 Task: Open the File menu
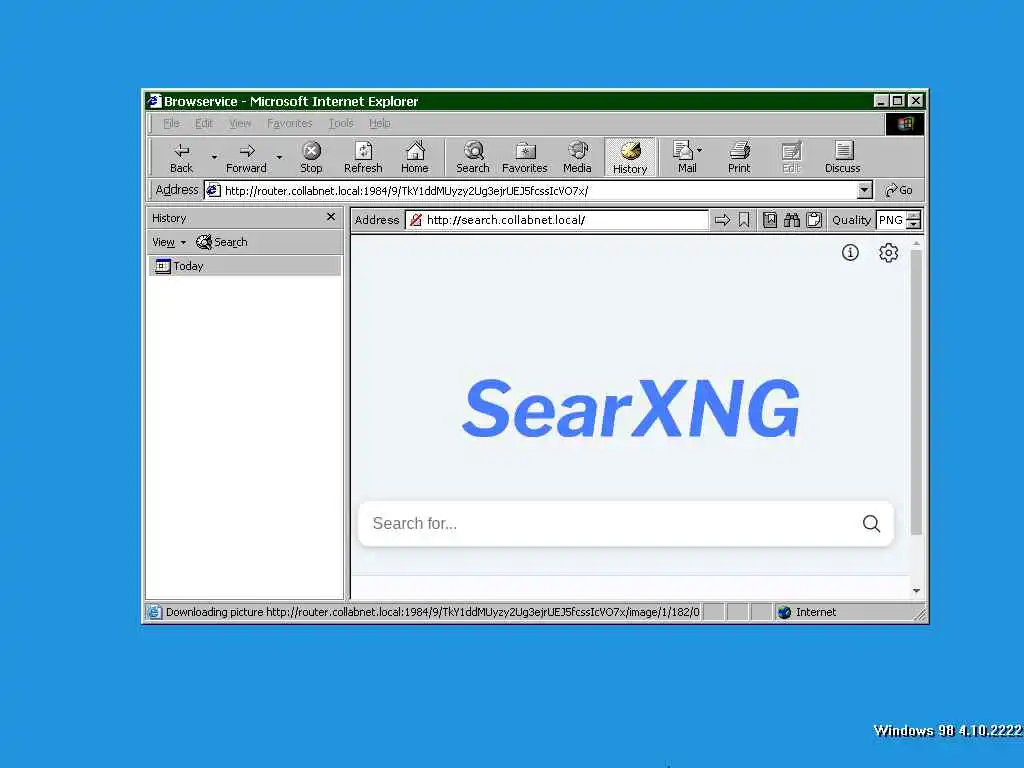(x=171, y=123)
